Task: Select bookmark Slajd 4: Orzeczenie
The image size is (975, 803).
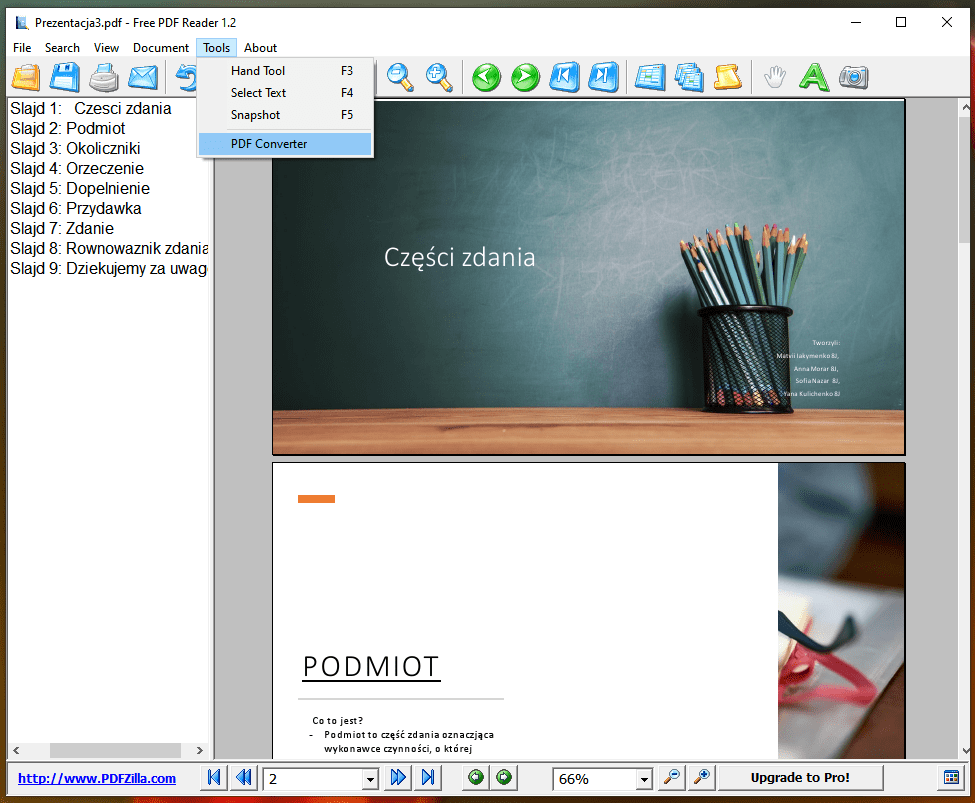Action: pos(77,168)
